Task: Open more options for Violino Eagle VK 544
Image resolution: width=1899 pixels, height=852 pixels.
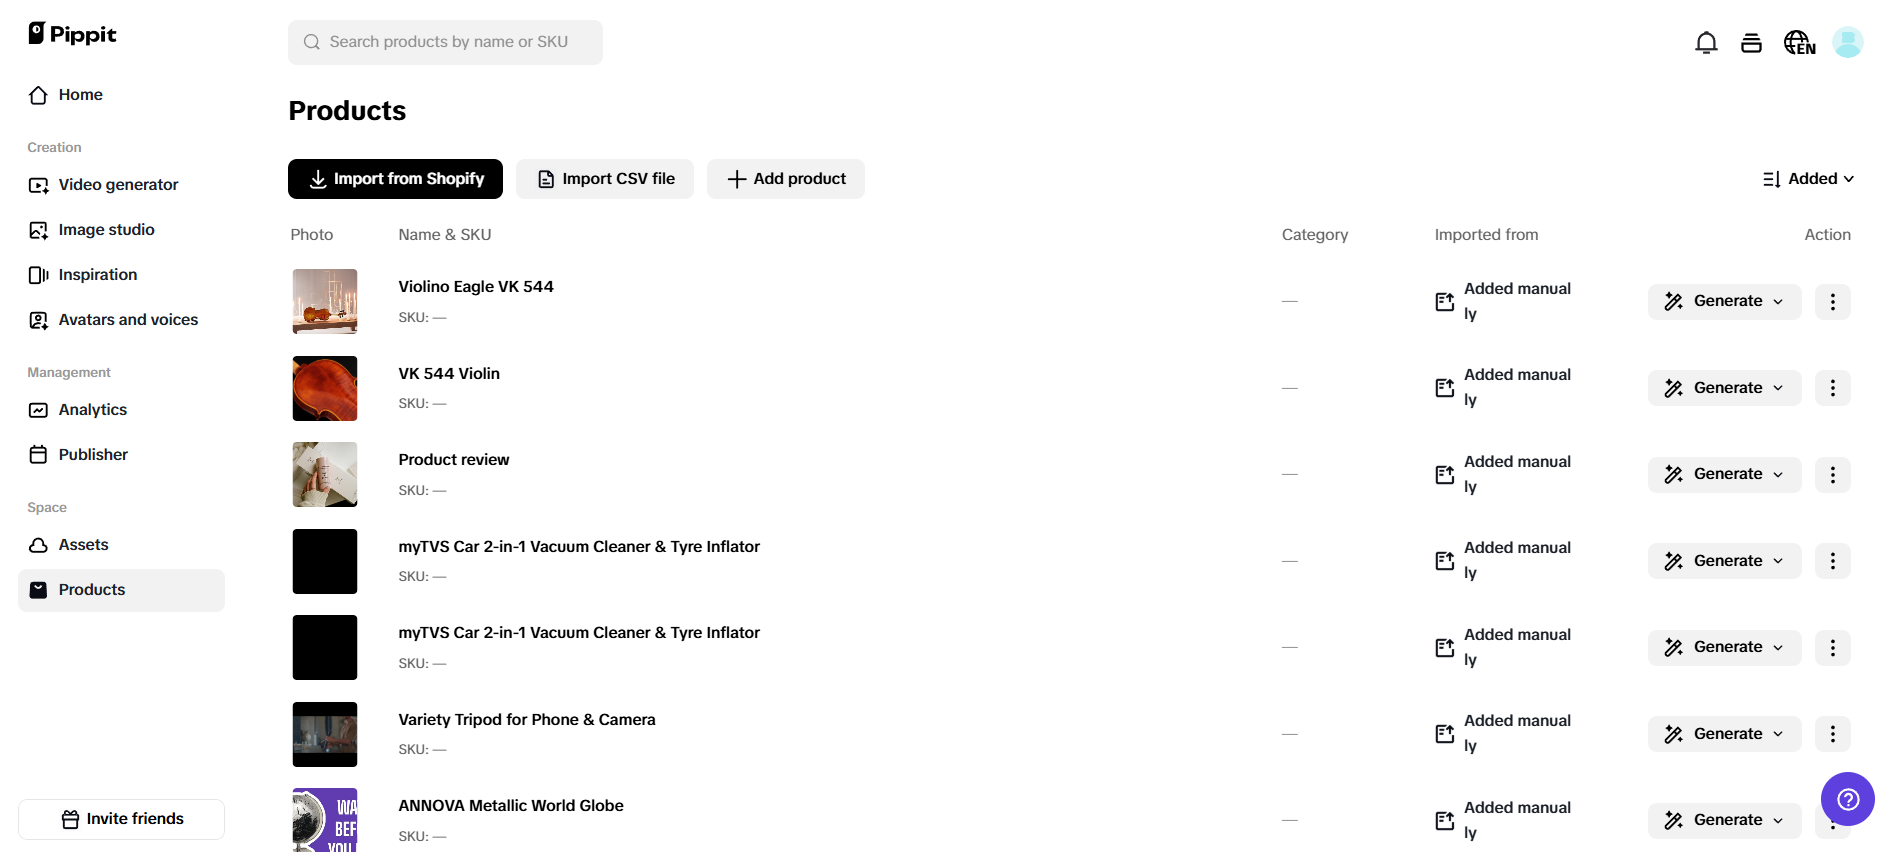Action: [1832, 302]
